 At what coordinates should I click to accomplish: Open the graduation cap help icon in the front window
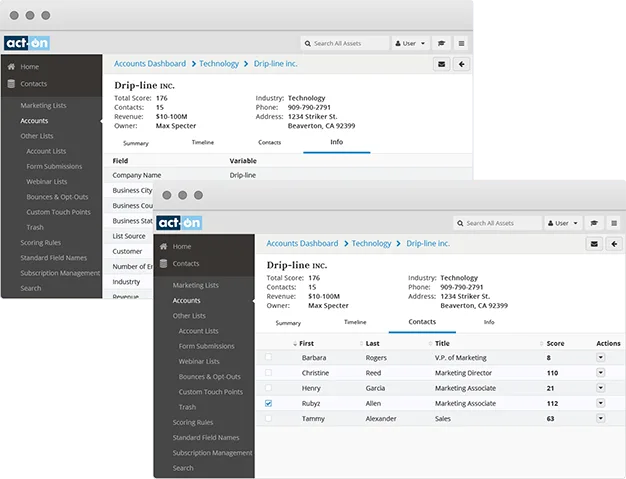click(594, 223)
